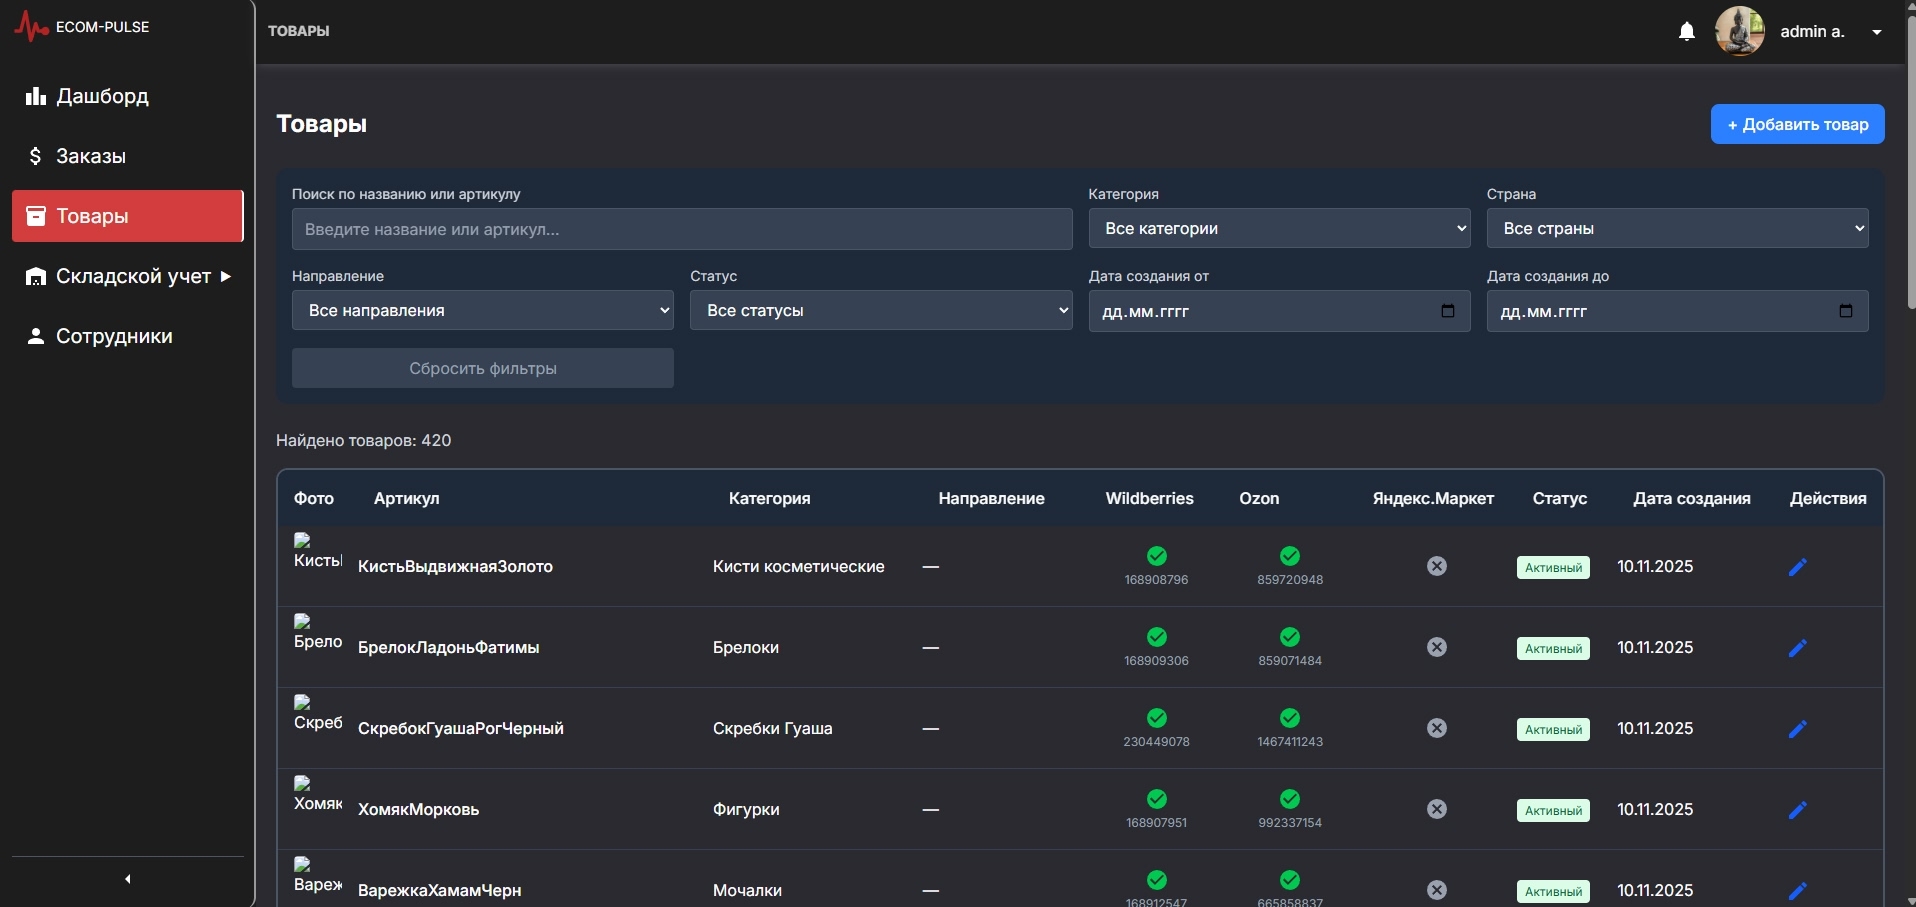This screenshot has height=907, width=1916.
Task: Click the ECOM-PULSE logo icon
Action: tap(31, 27)
